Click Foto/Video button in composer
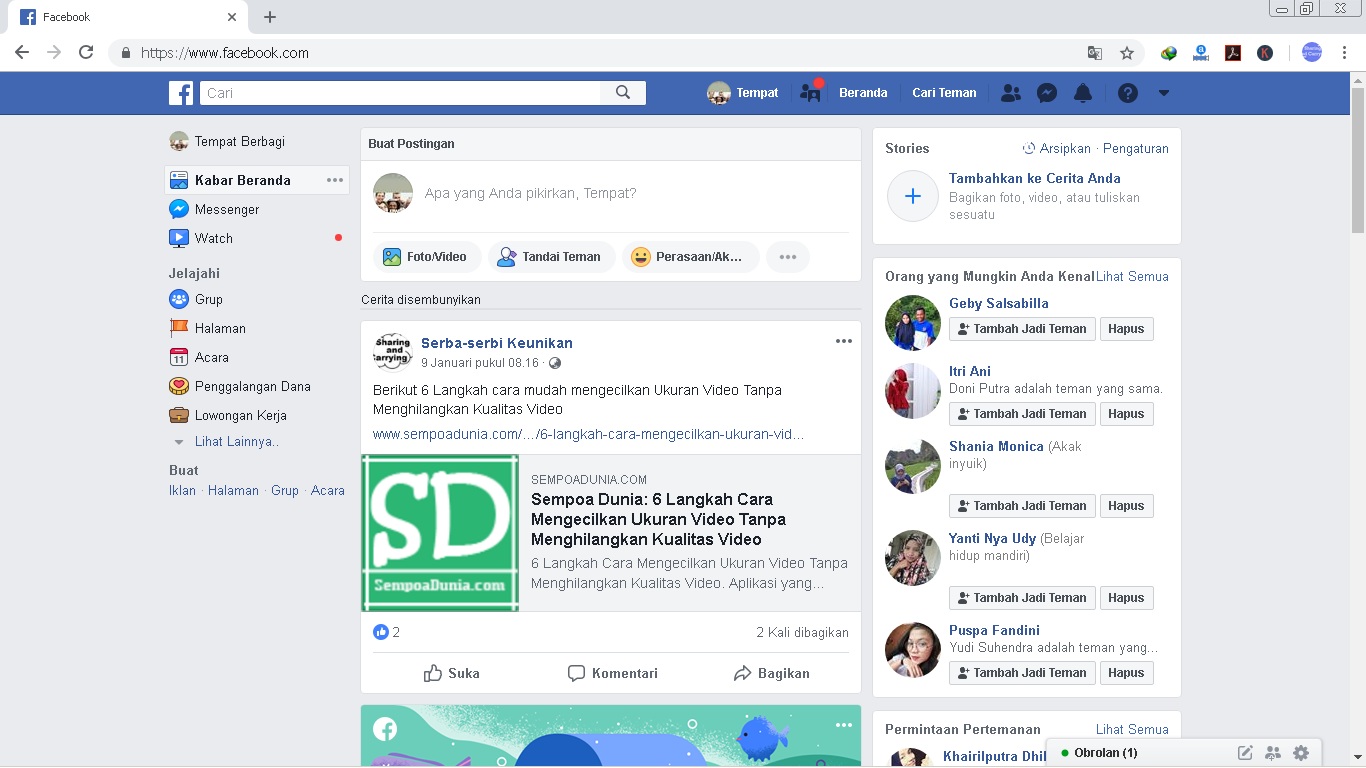1366x768 pixels. [427, 257]
